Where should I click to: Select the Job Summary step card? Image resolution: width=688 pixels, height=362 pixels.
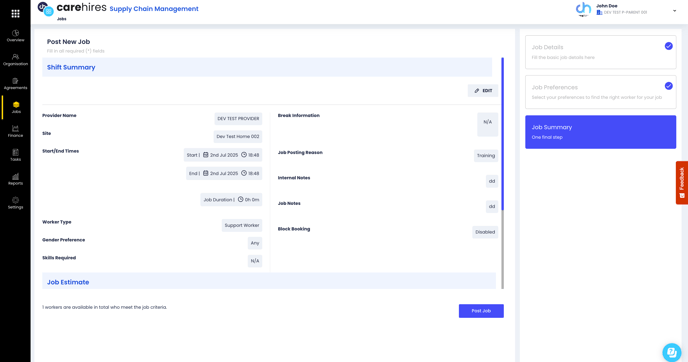(600, 132)
